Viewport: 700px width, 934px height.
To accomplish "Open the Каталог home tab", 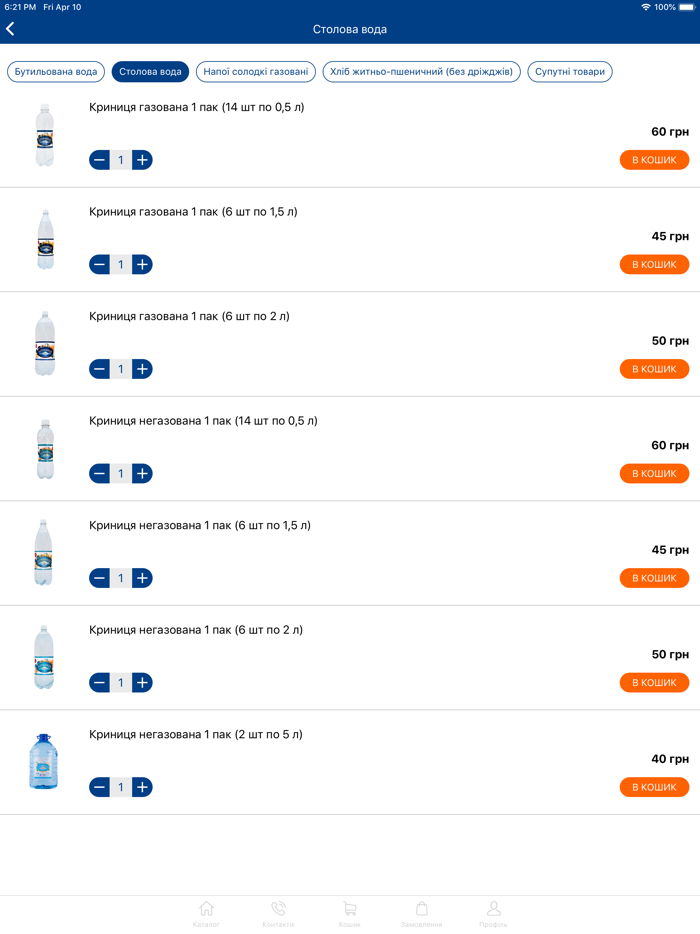I will [x=206, y=913].
